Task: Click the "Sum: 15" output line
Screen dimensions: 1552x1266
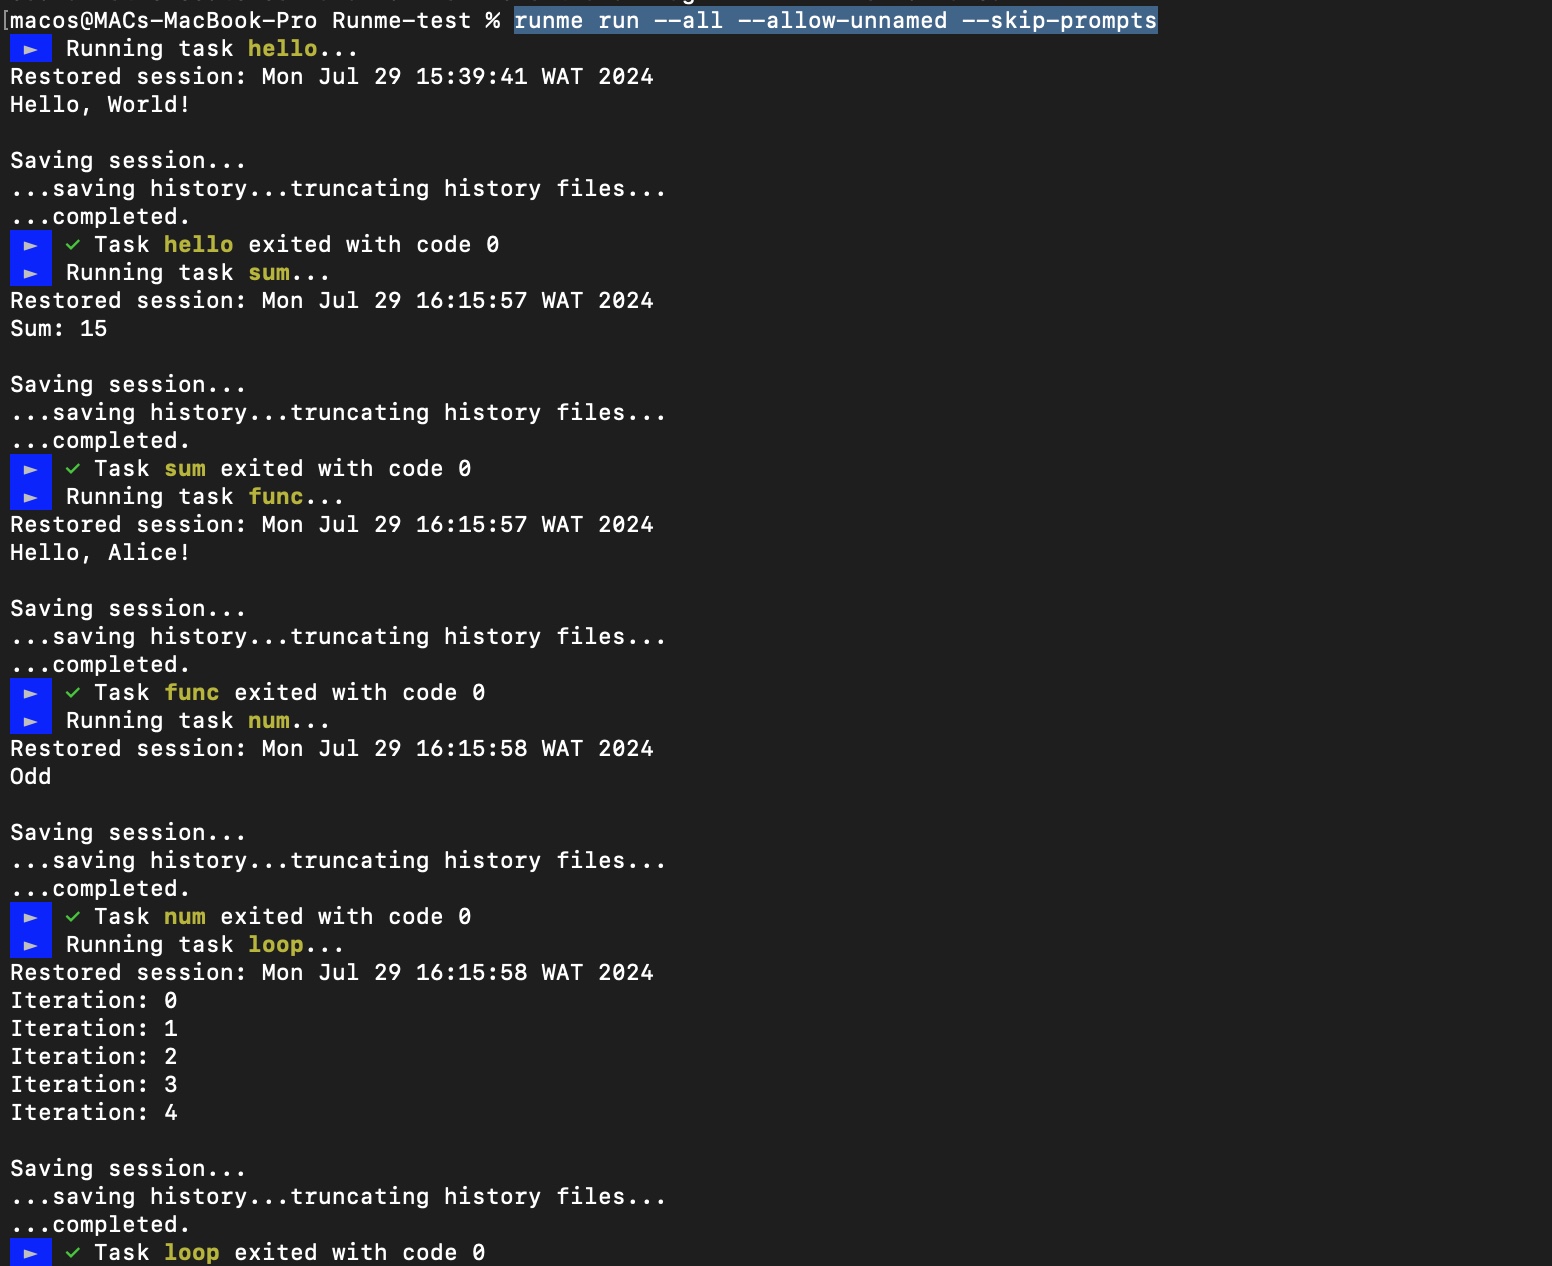Action: pyautogui.click(x=58, y=329)
